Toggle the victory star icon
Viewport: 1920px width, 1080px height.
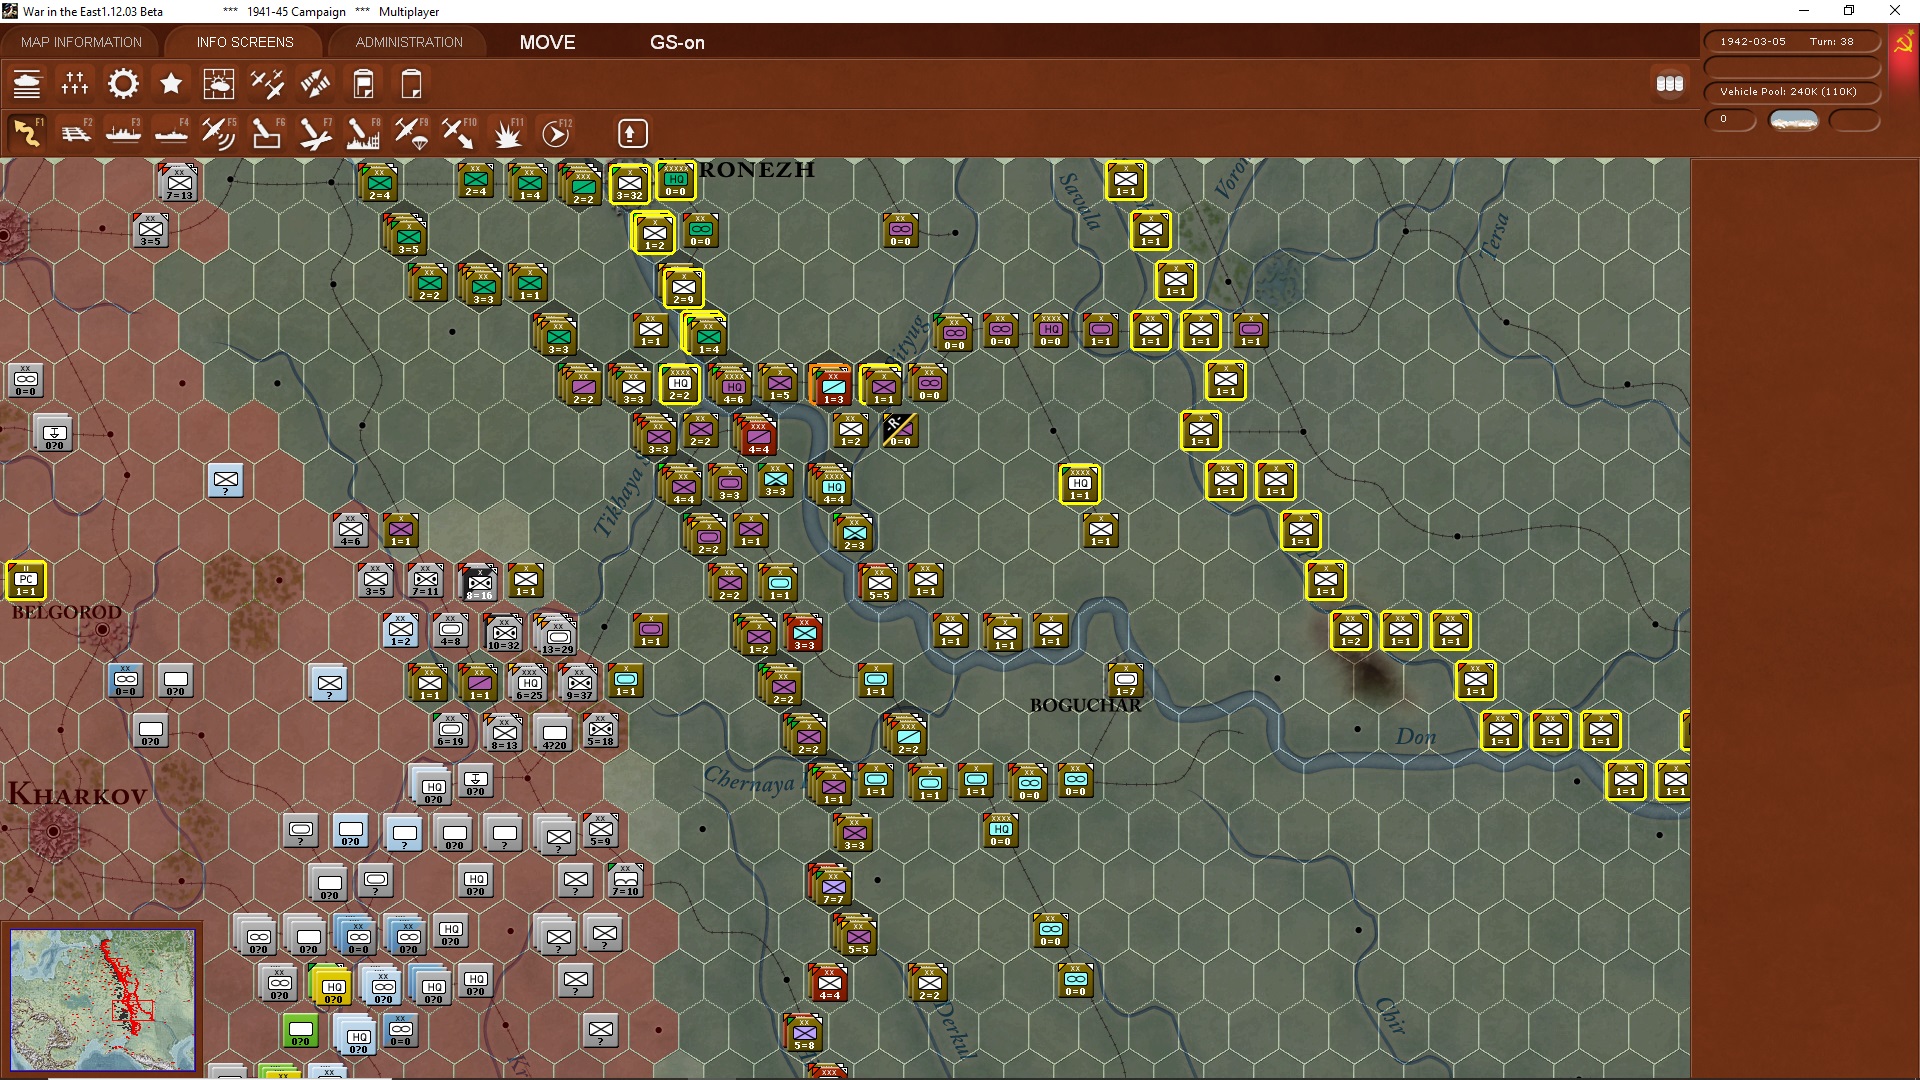click(x=171, y=84)
